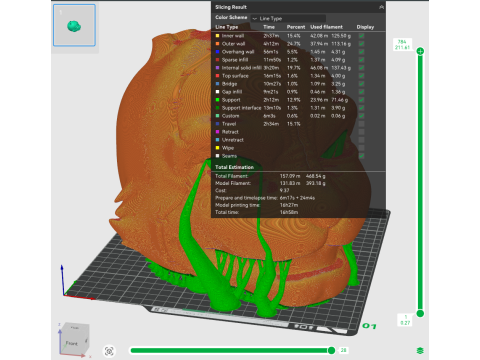Enable Travel moves display checkbox
Screen dimensions: 480x360
pyautogui.click(x=362, y=124)
